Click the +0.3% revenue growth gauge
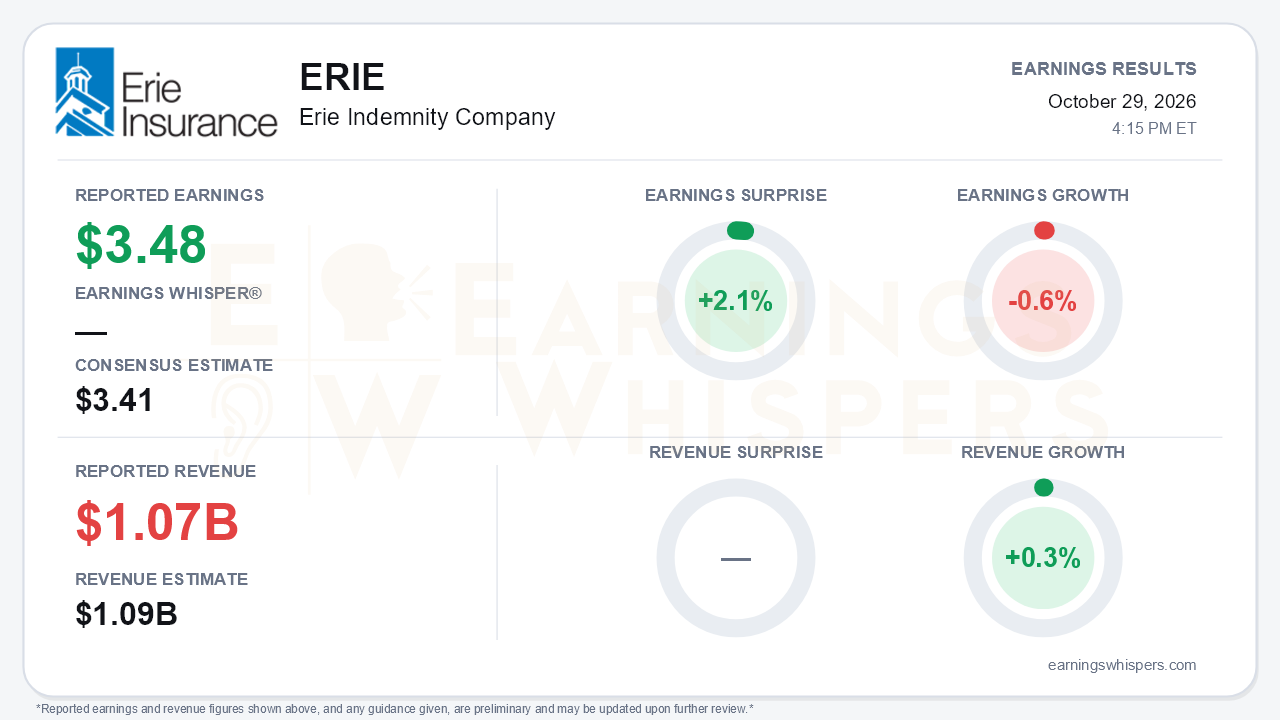Image resolution: width=1280 pixels, height=720 pixels. tap(1043, 558)
